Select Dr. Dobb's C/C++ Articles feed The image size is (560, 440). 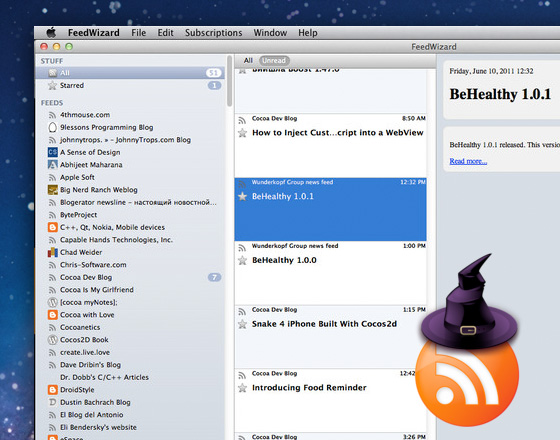130,377
